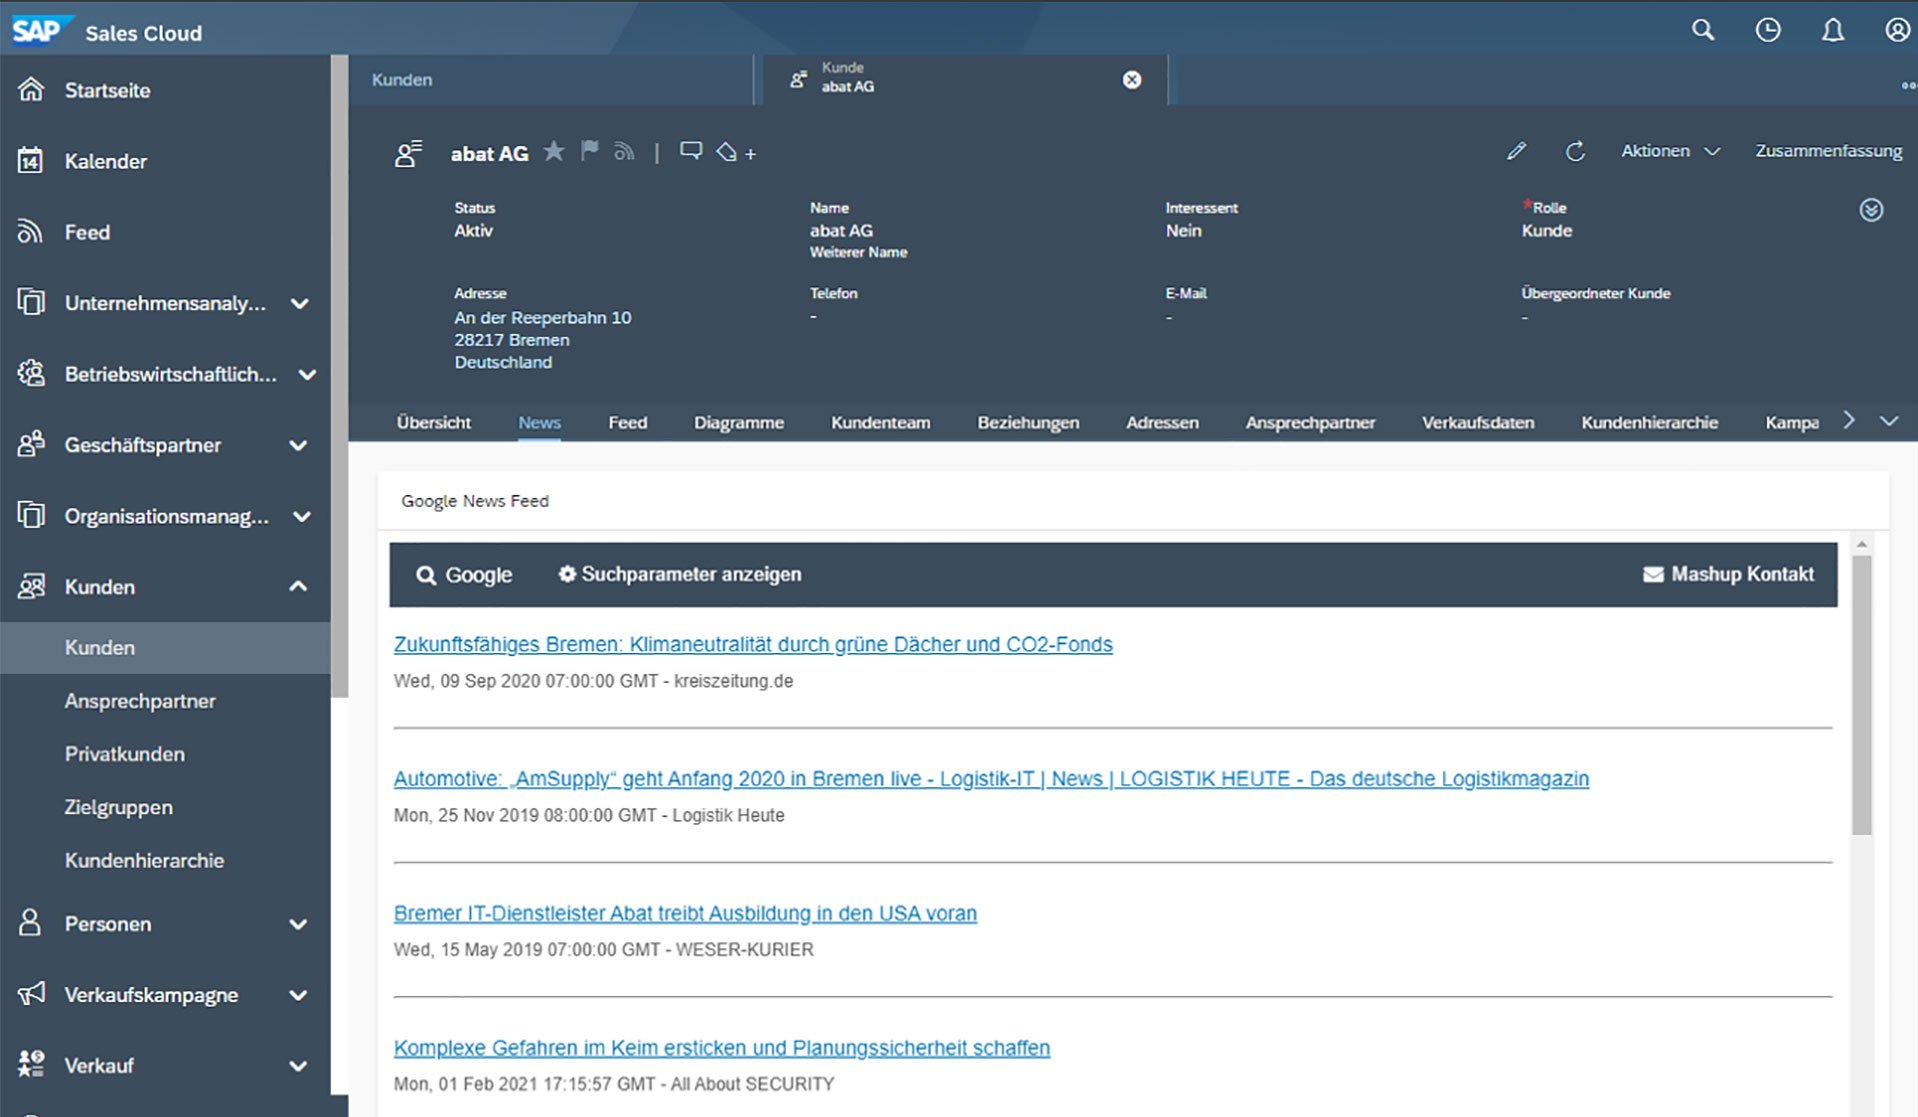
Task: Open Komplexe Gefahren im Keim news link
Action: (x=722, y=1047)
